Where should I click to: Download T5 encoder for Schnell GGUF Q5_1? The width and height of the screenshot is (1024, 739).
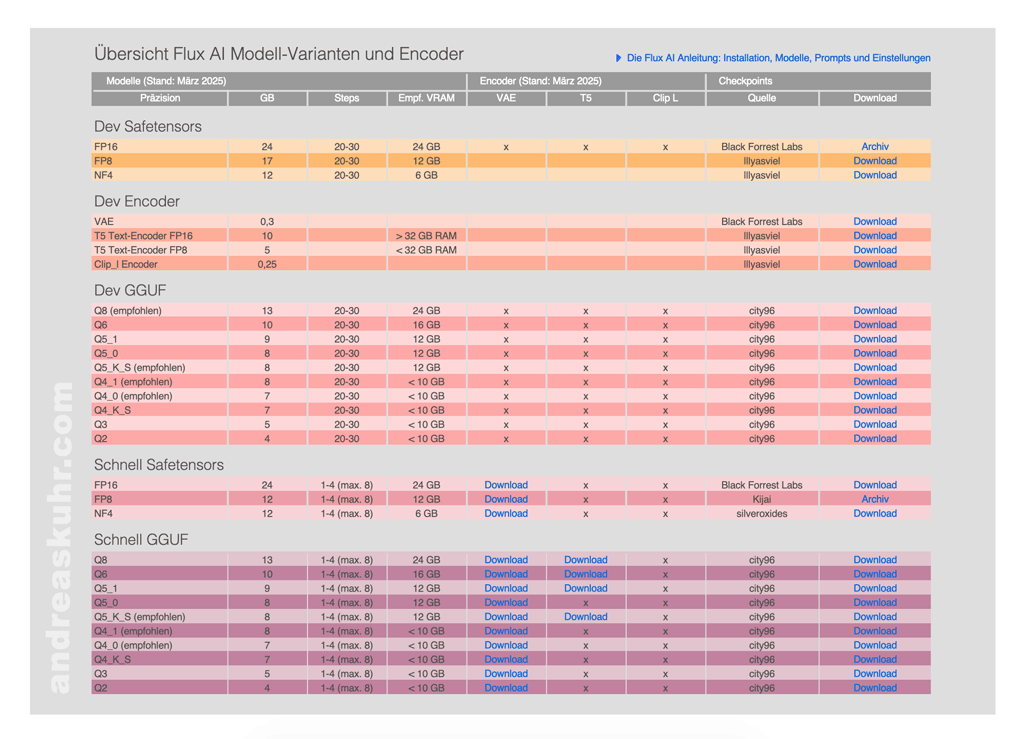[586, 589]
